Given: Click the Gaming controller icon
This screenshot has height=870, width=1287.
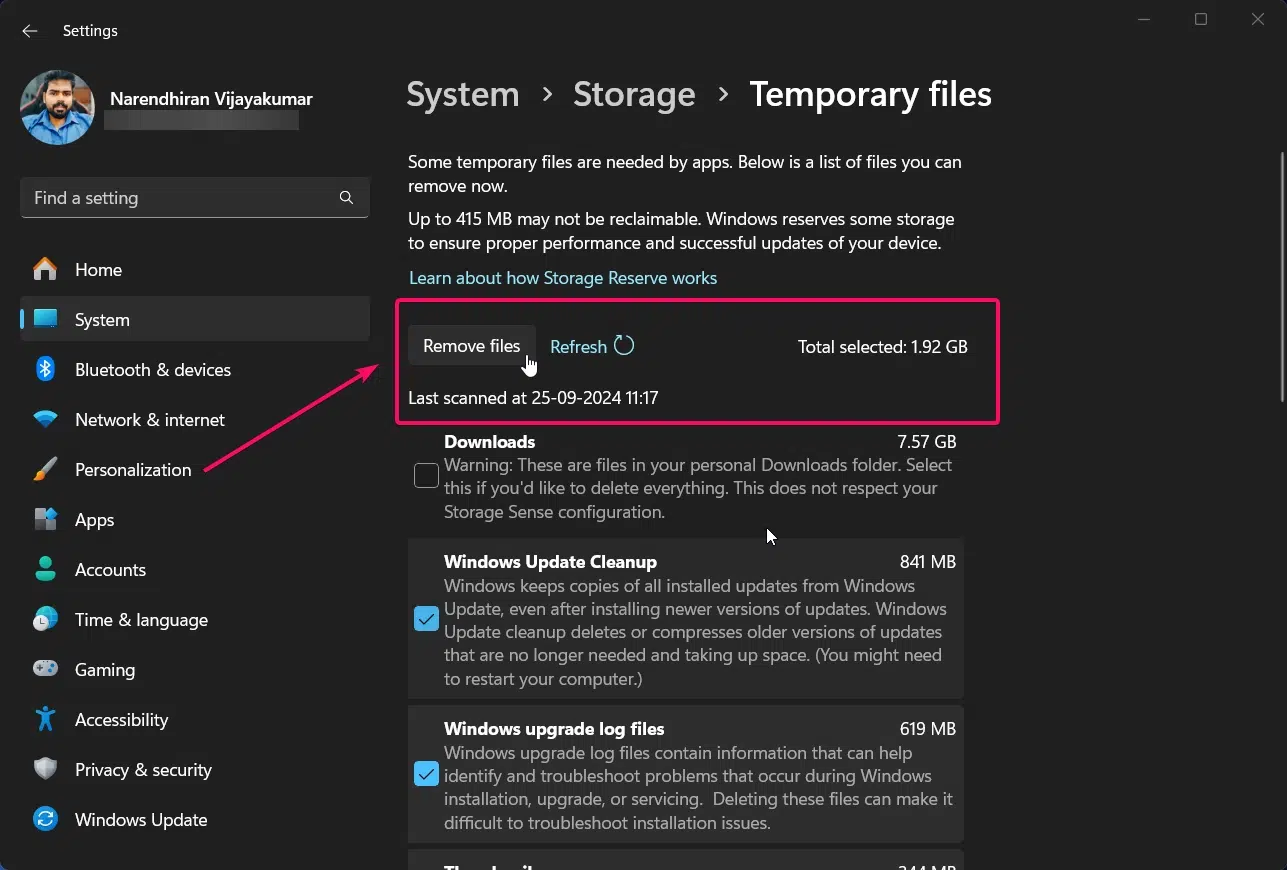Looking at the screenshot, I should 45,669.
